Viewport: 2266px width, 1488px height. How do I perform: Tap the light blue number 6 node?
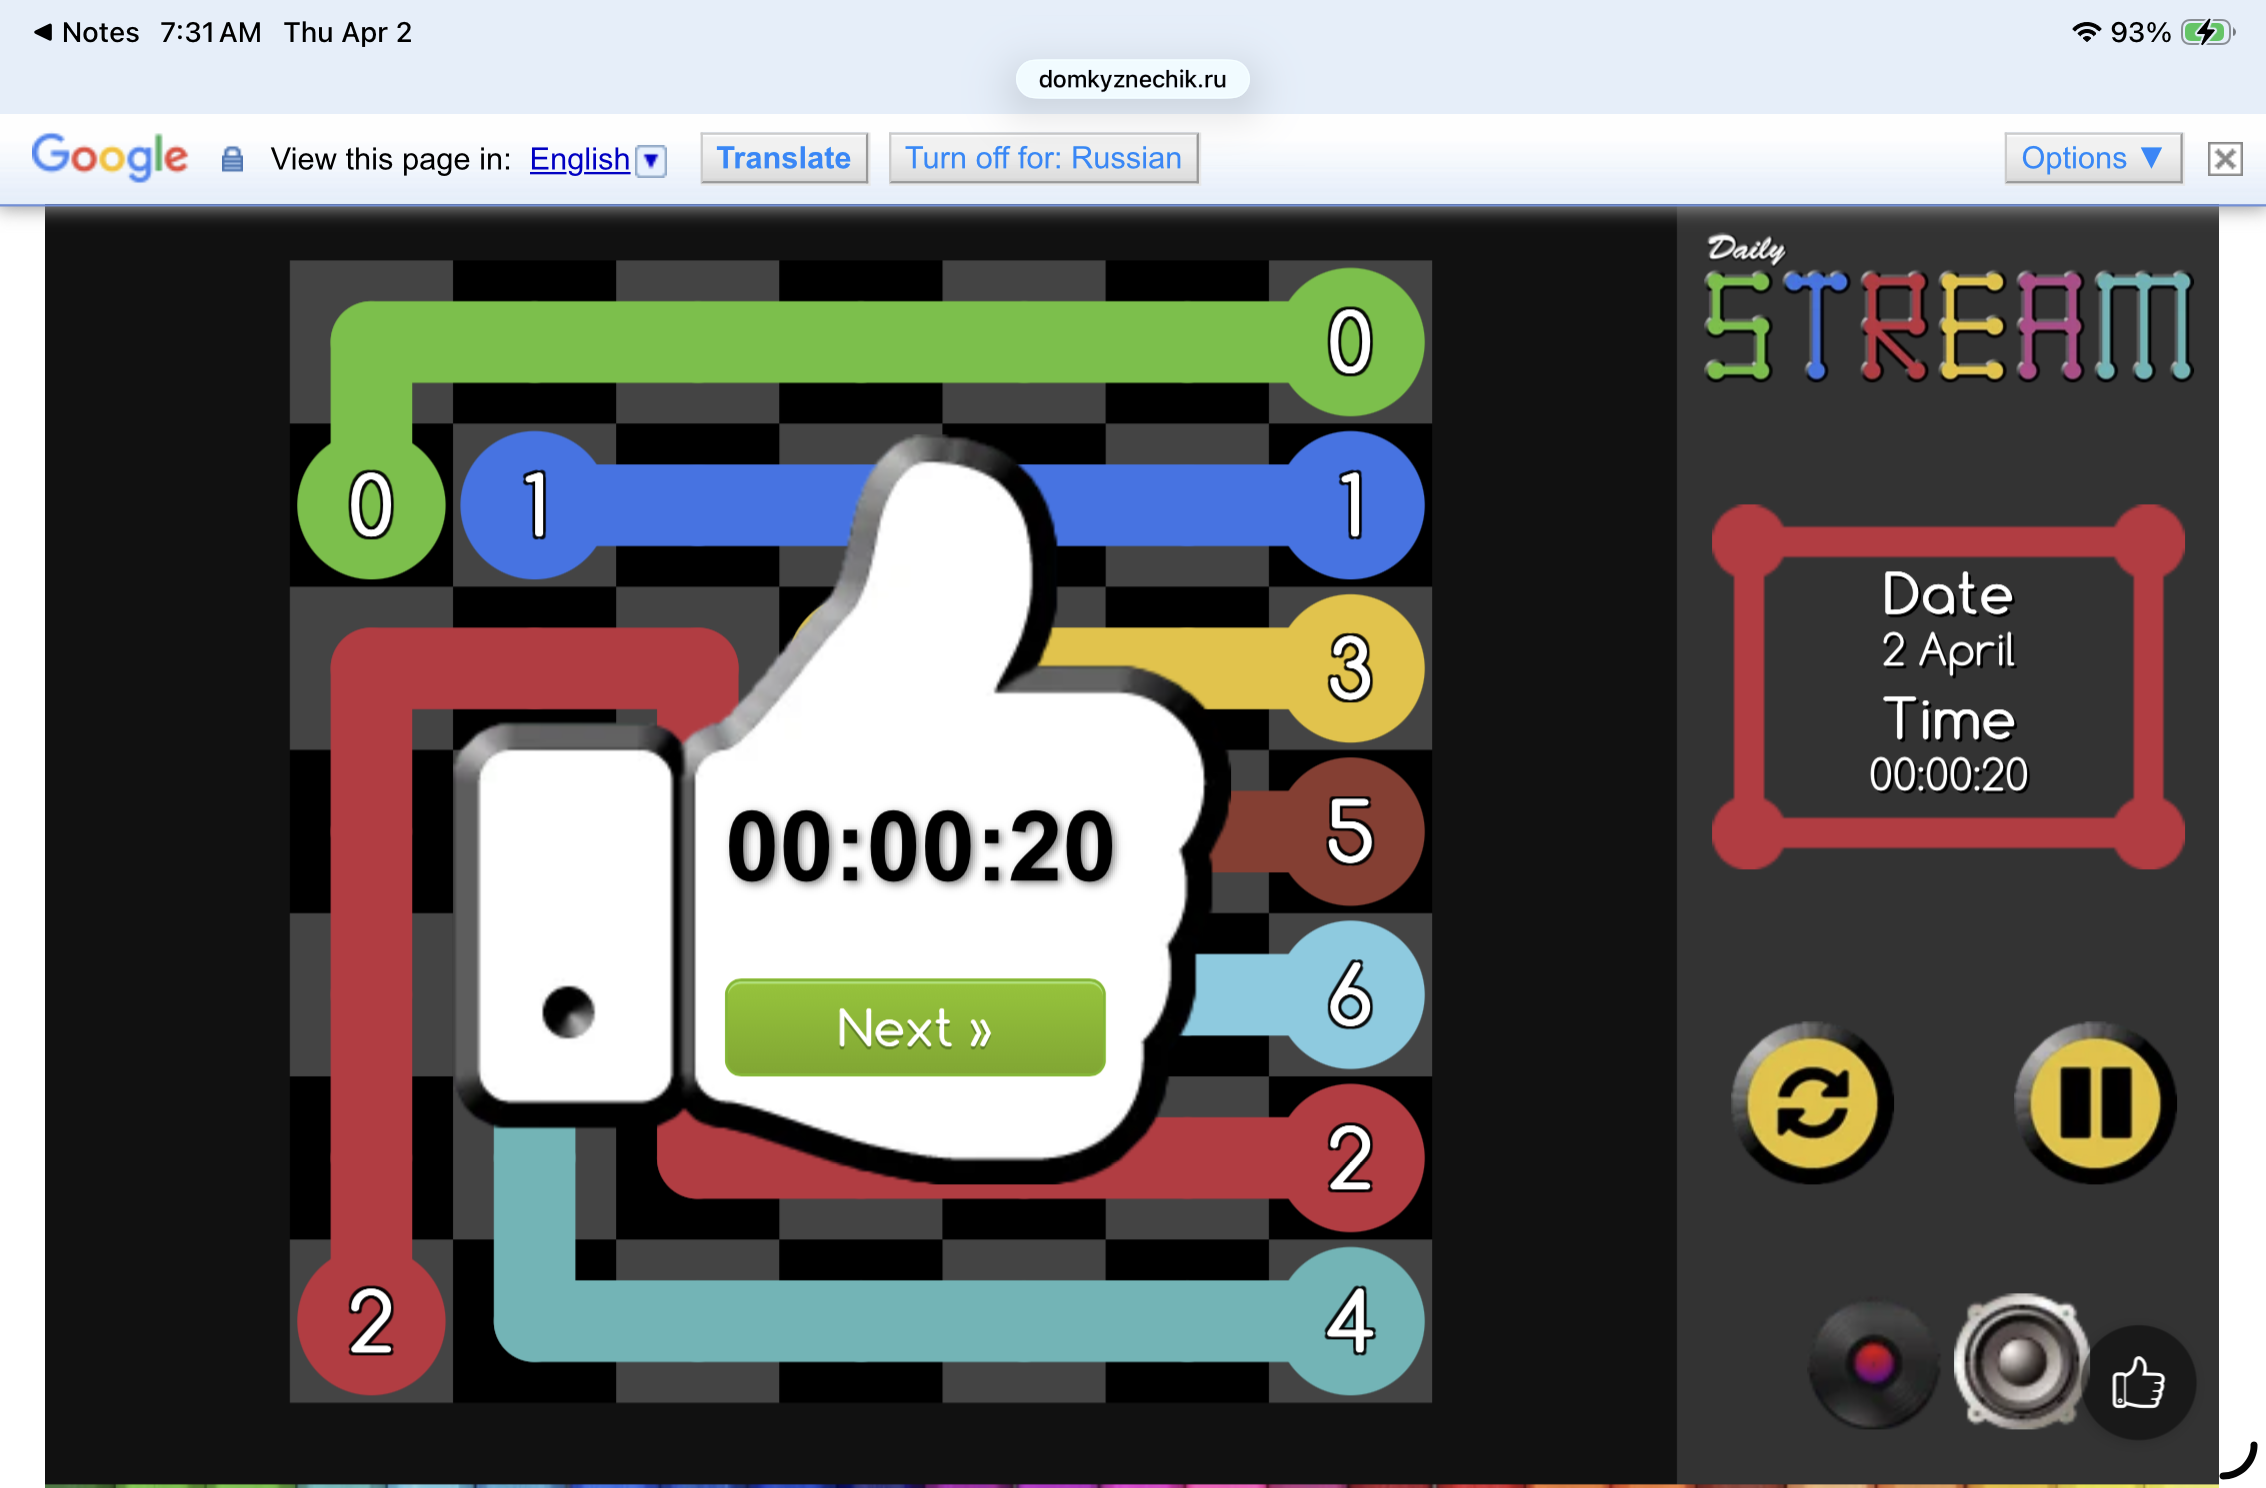(1350, 994)
